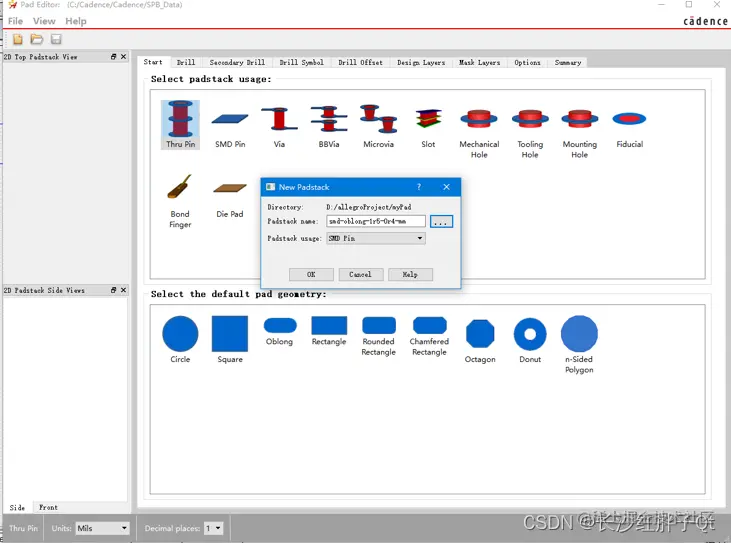Switch to the Drill Symbol tab
The image size is (731, 543).
pos(302,62)
